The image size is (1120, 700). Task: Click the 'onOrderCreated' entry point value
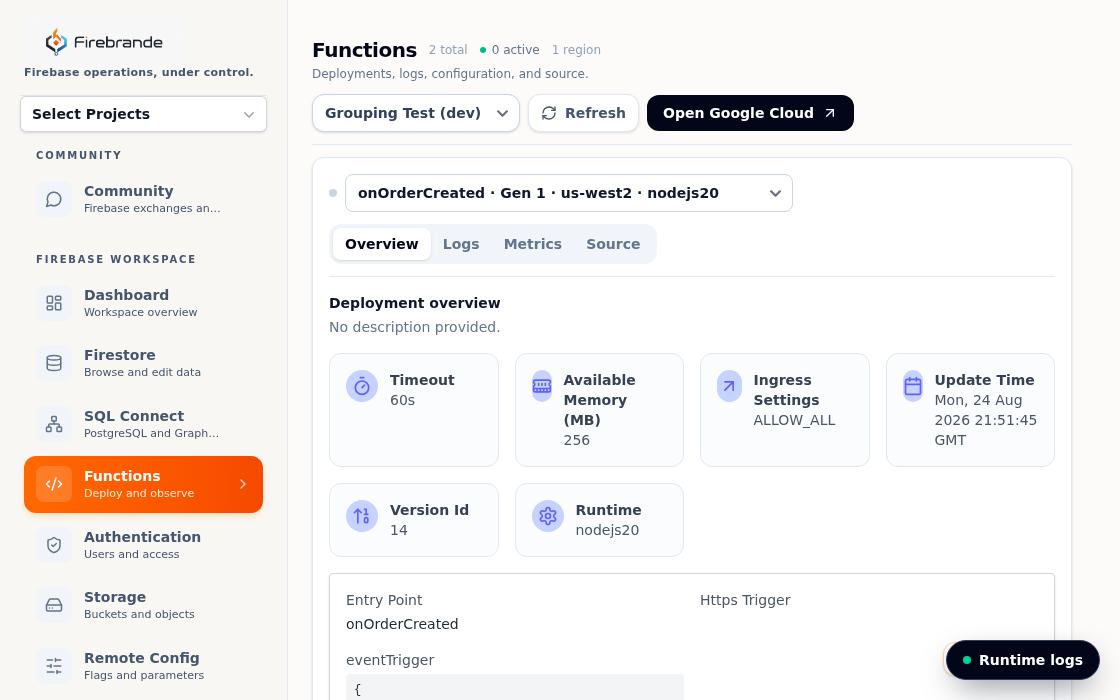click(402, 624)
